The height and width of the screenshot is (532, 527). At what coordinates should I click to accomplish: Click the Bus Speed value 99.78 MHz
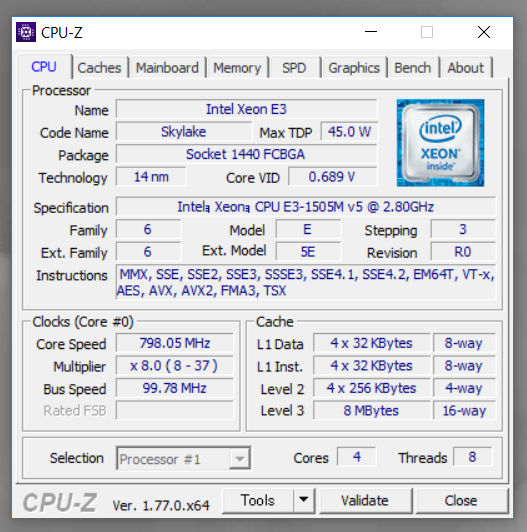coord(175,388)
